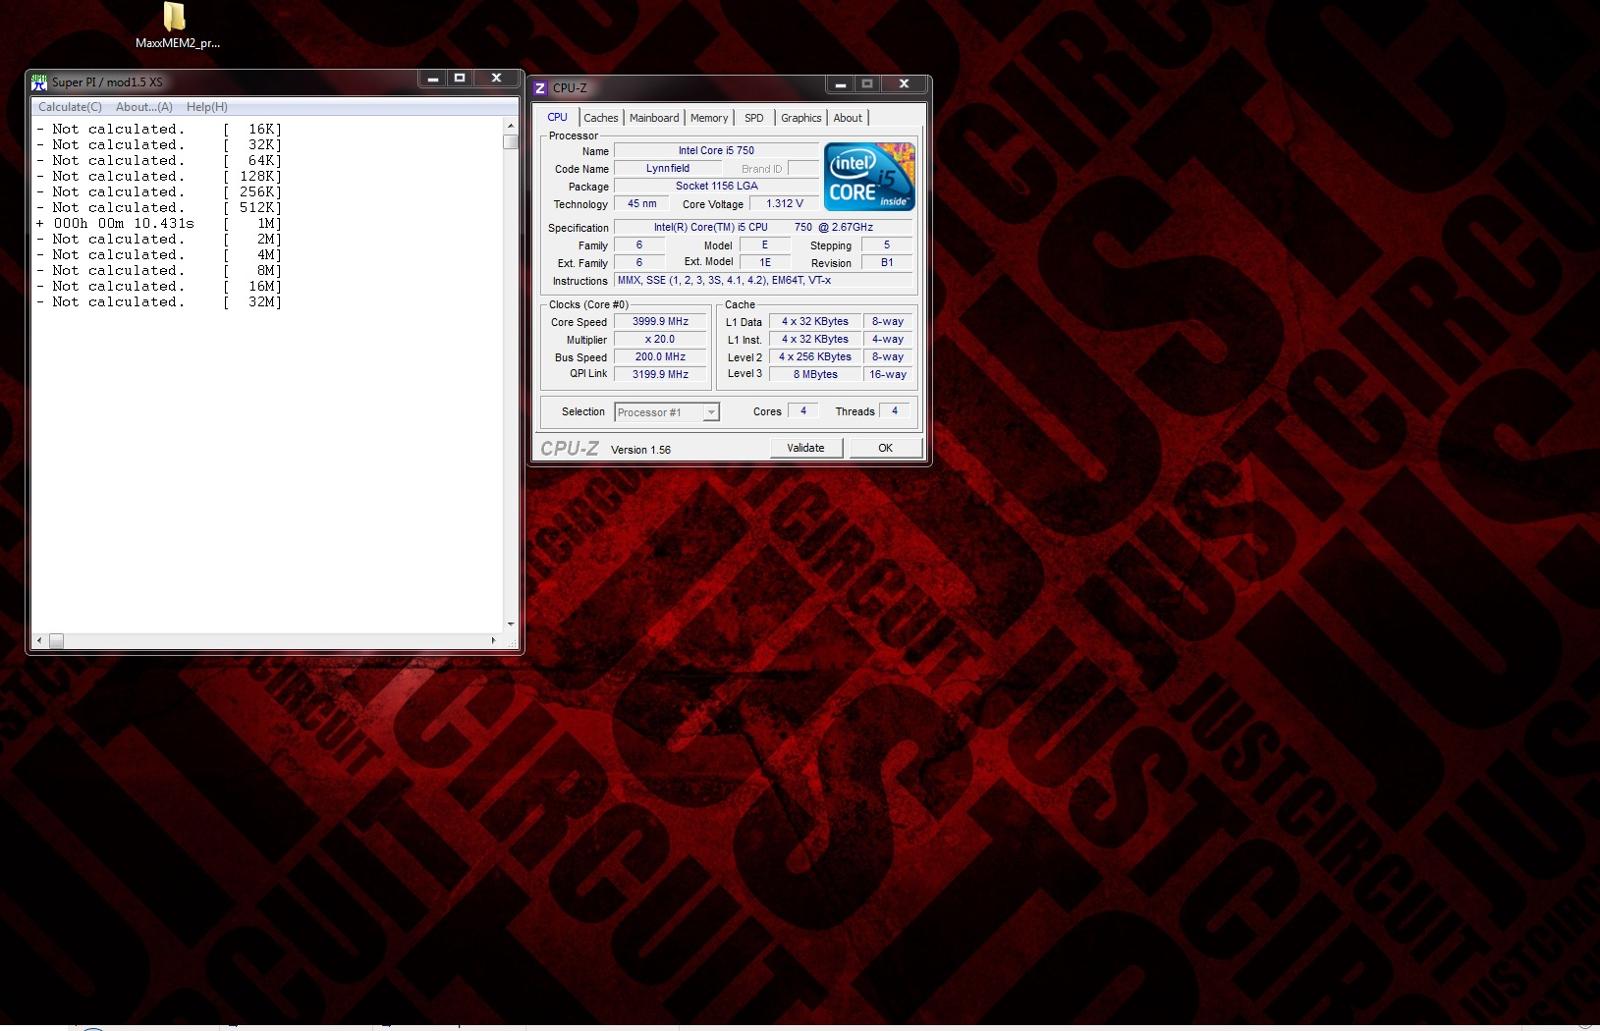Click the Core Voltage value '1.312 V'
This screenshot has height=1031, width=1600.
[785, 204]
